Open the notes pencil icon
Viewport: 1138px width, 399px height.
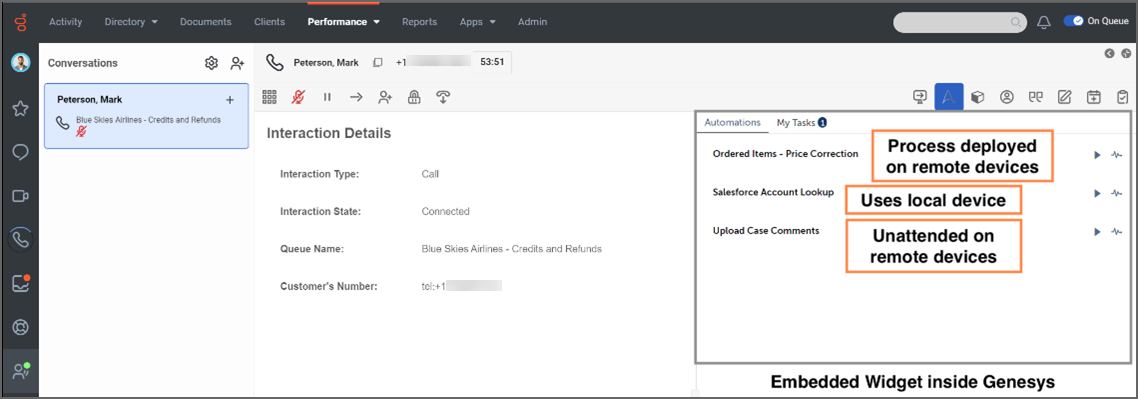click(x=1065, y=96)
